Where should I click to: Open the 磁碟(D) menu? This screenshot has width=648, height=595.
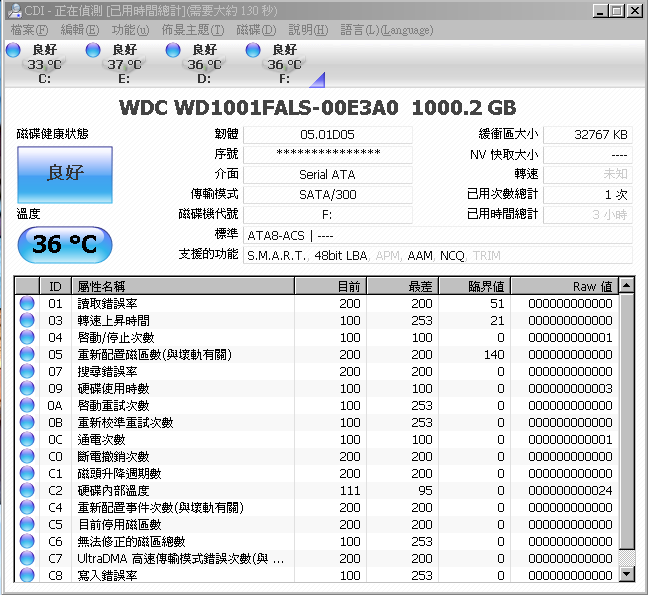(x=256, y=30)
